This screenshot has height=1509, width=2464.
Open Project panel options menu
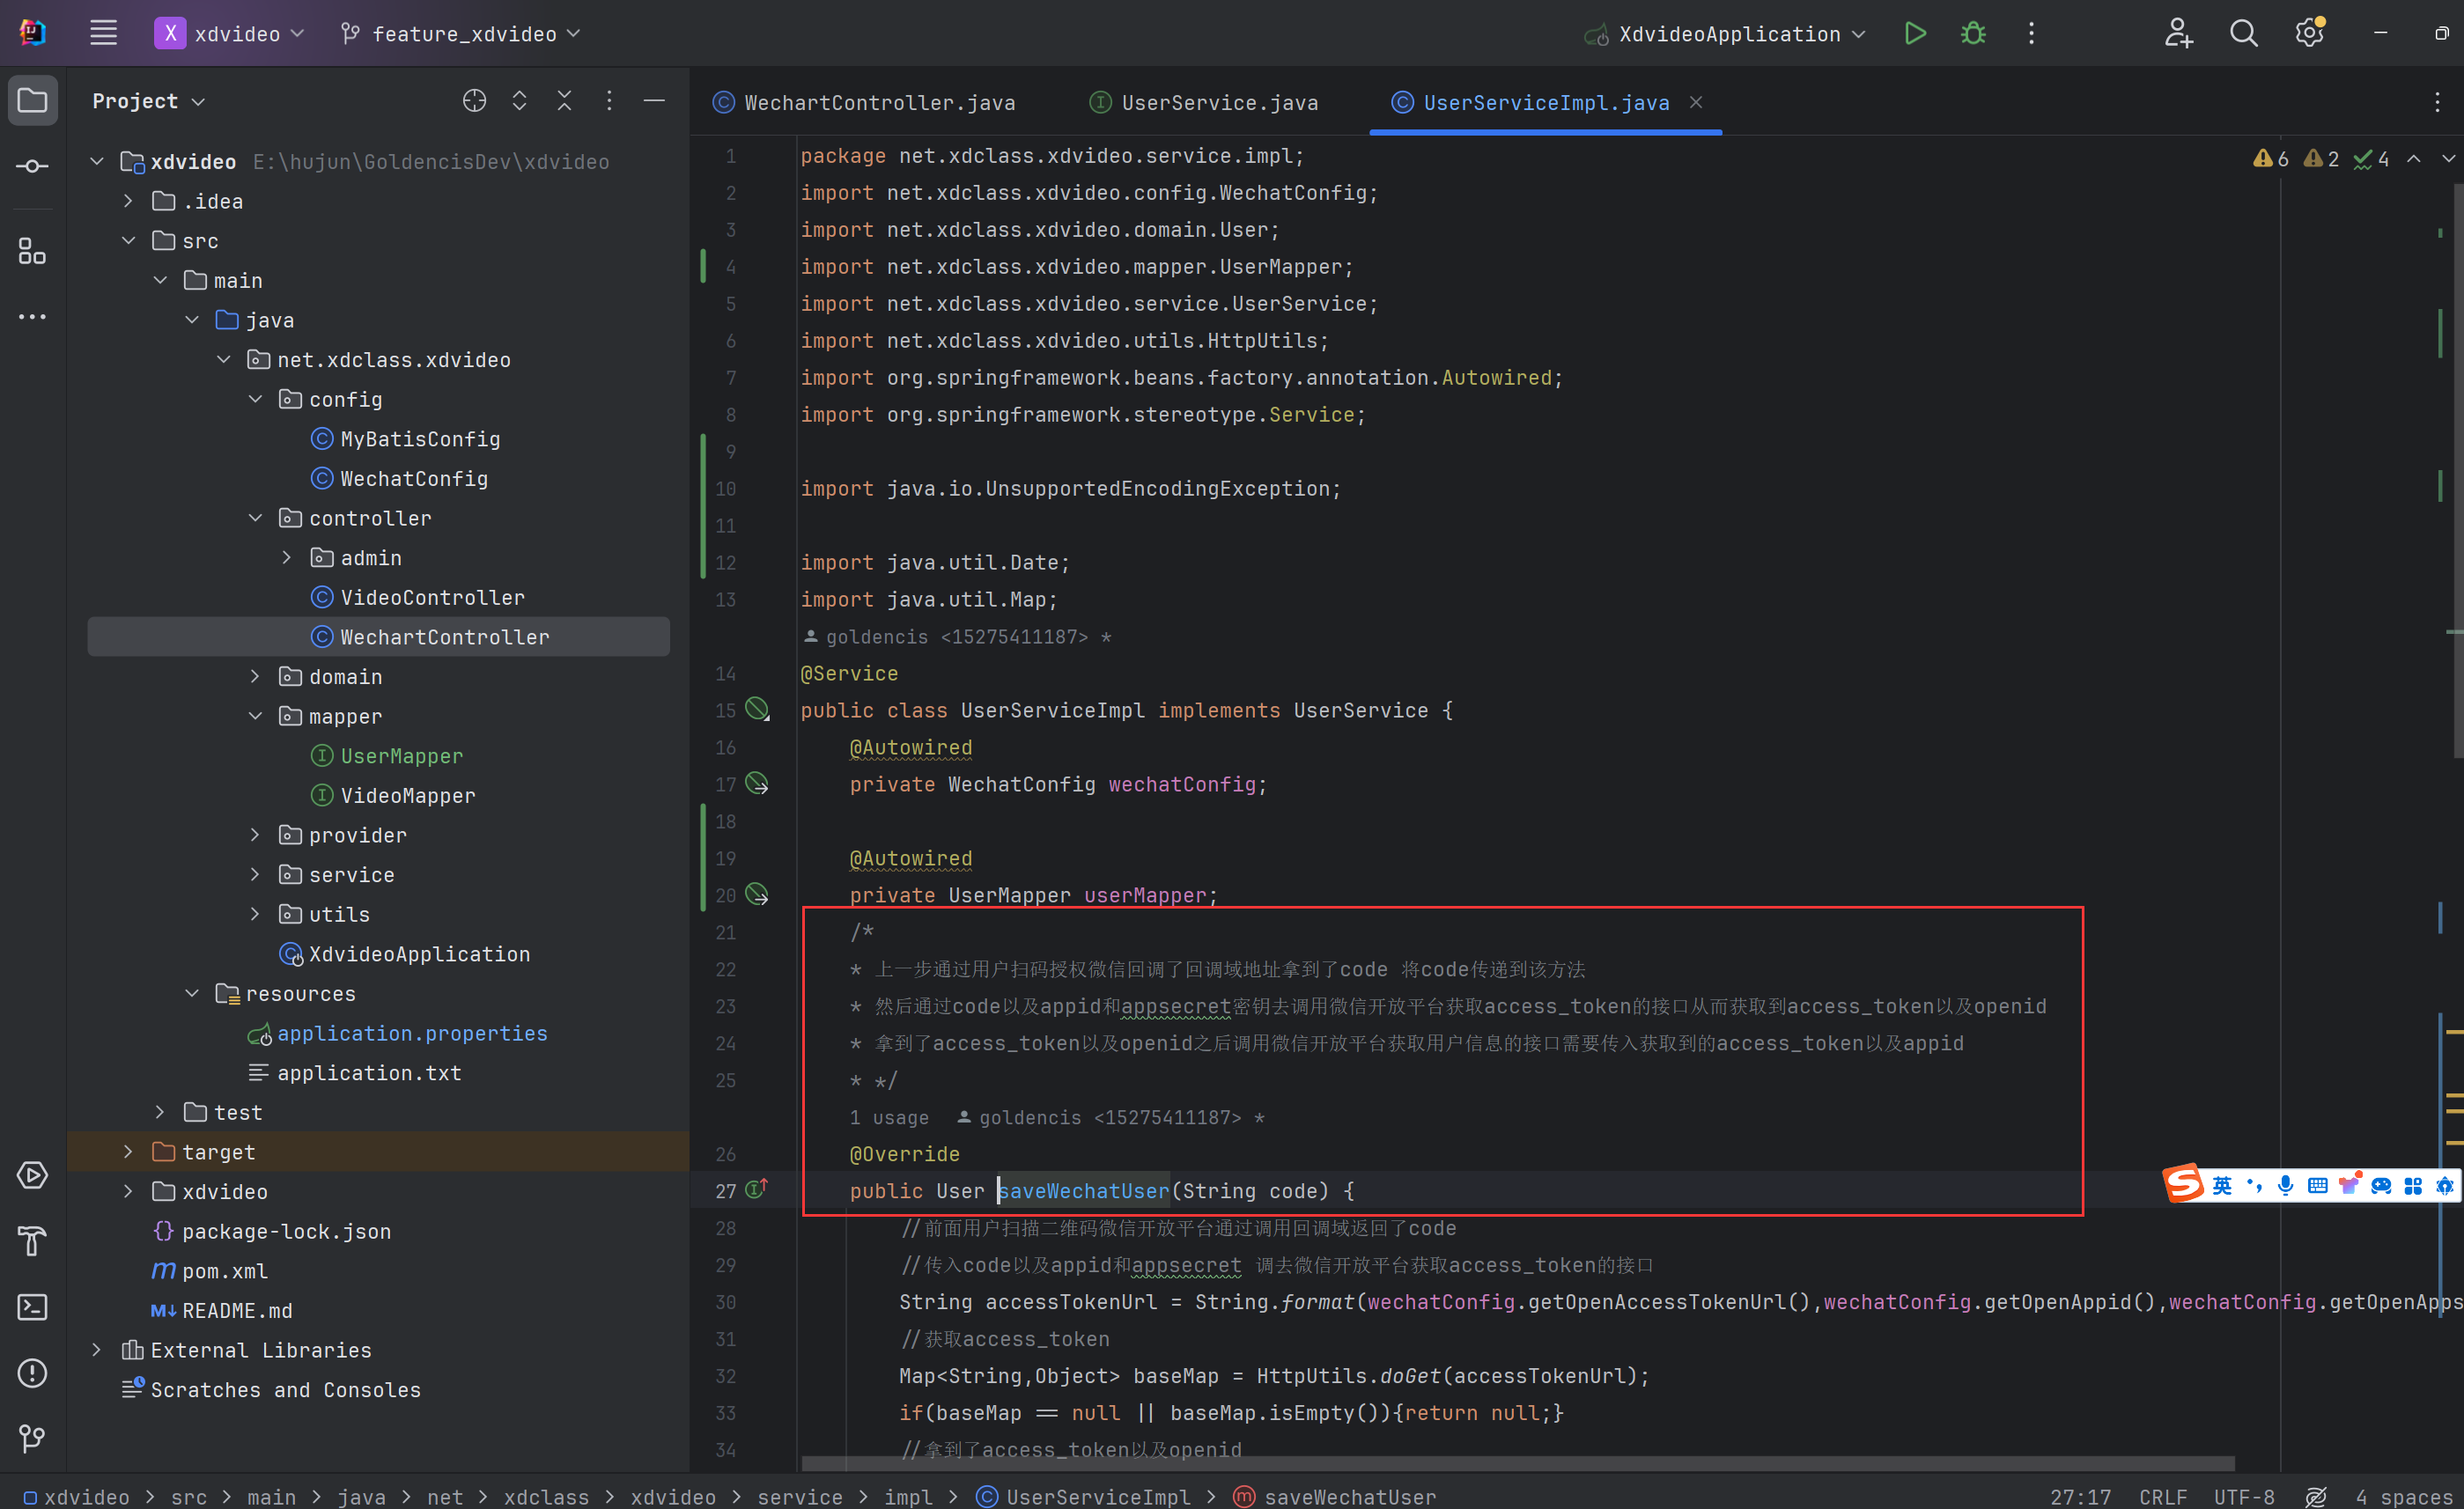coord(609,100)
